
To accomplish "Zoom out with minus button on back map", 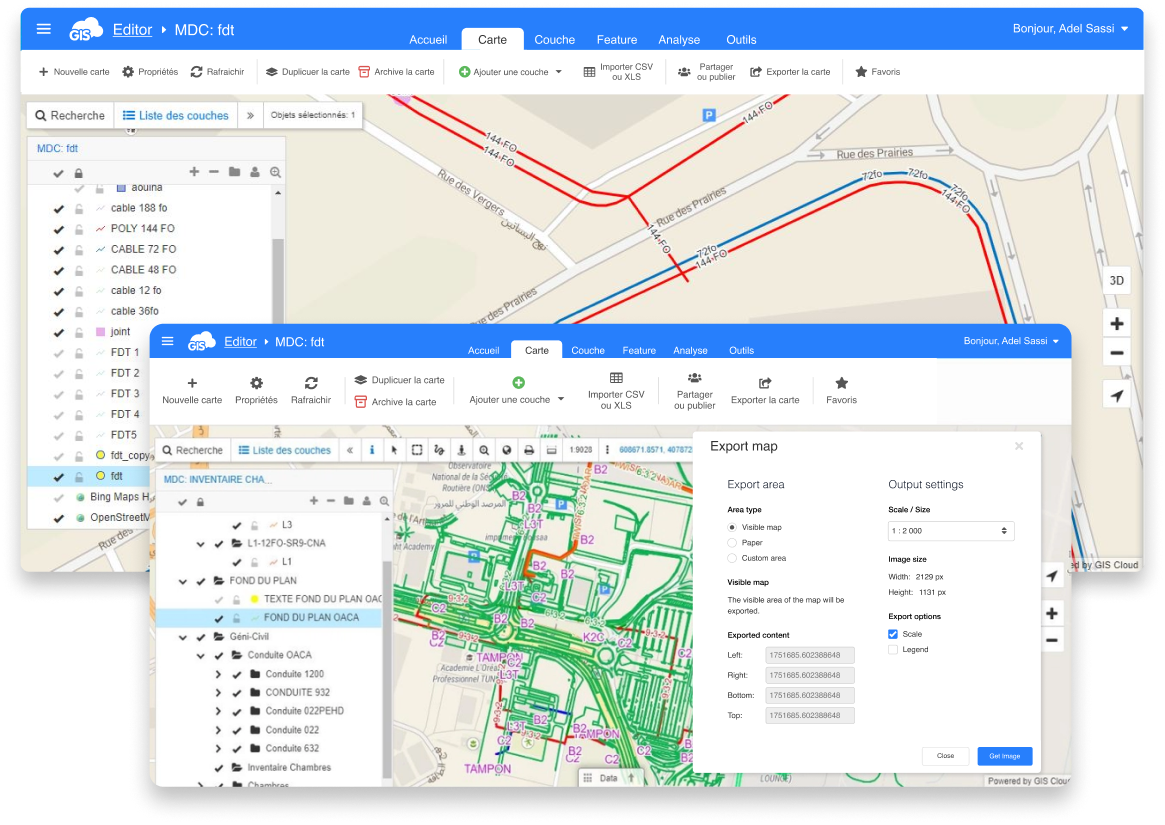I will [x=1117, y=353].
